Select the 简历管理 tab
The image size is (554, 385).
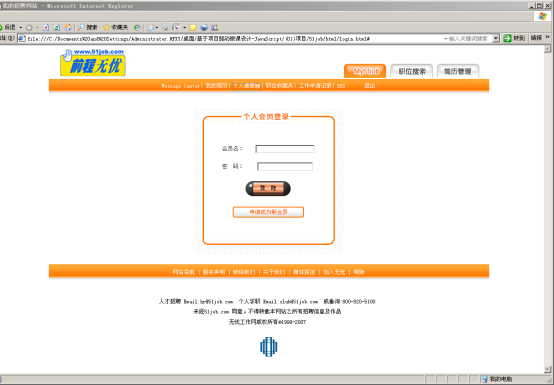pos(458,71)
